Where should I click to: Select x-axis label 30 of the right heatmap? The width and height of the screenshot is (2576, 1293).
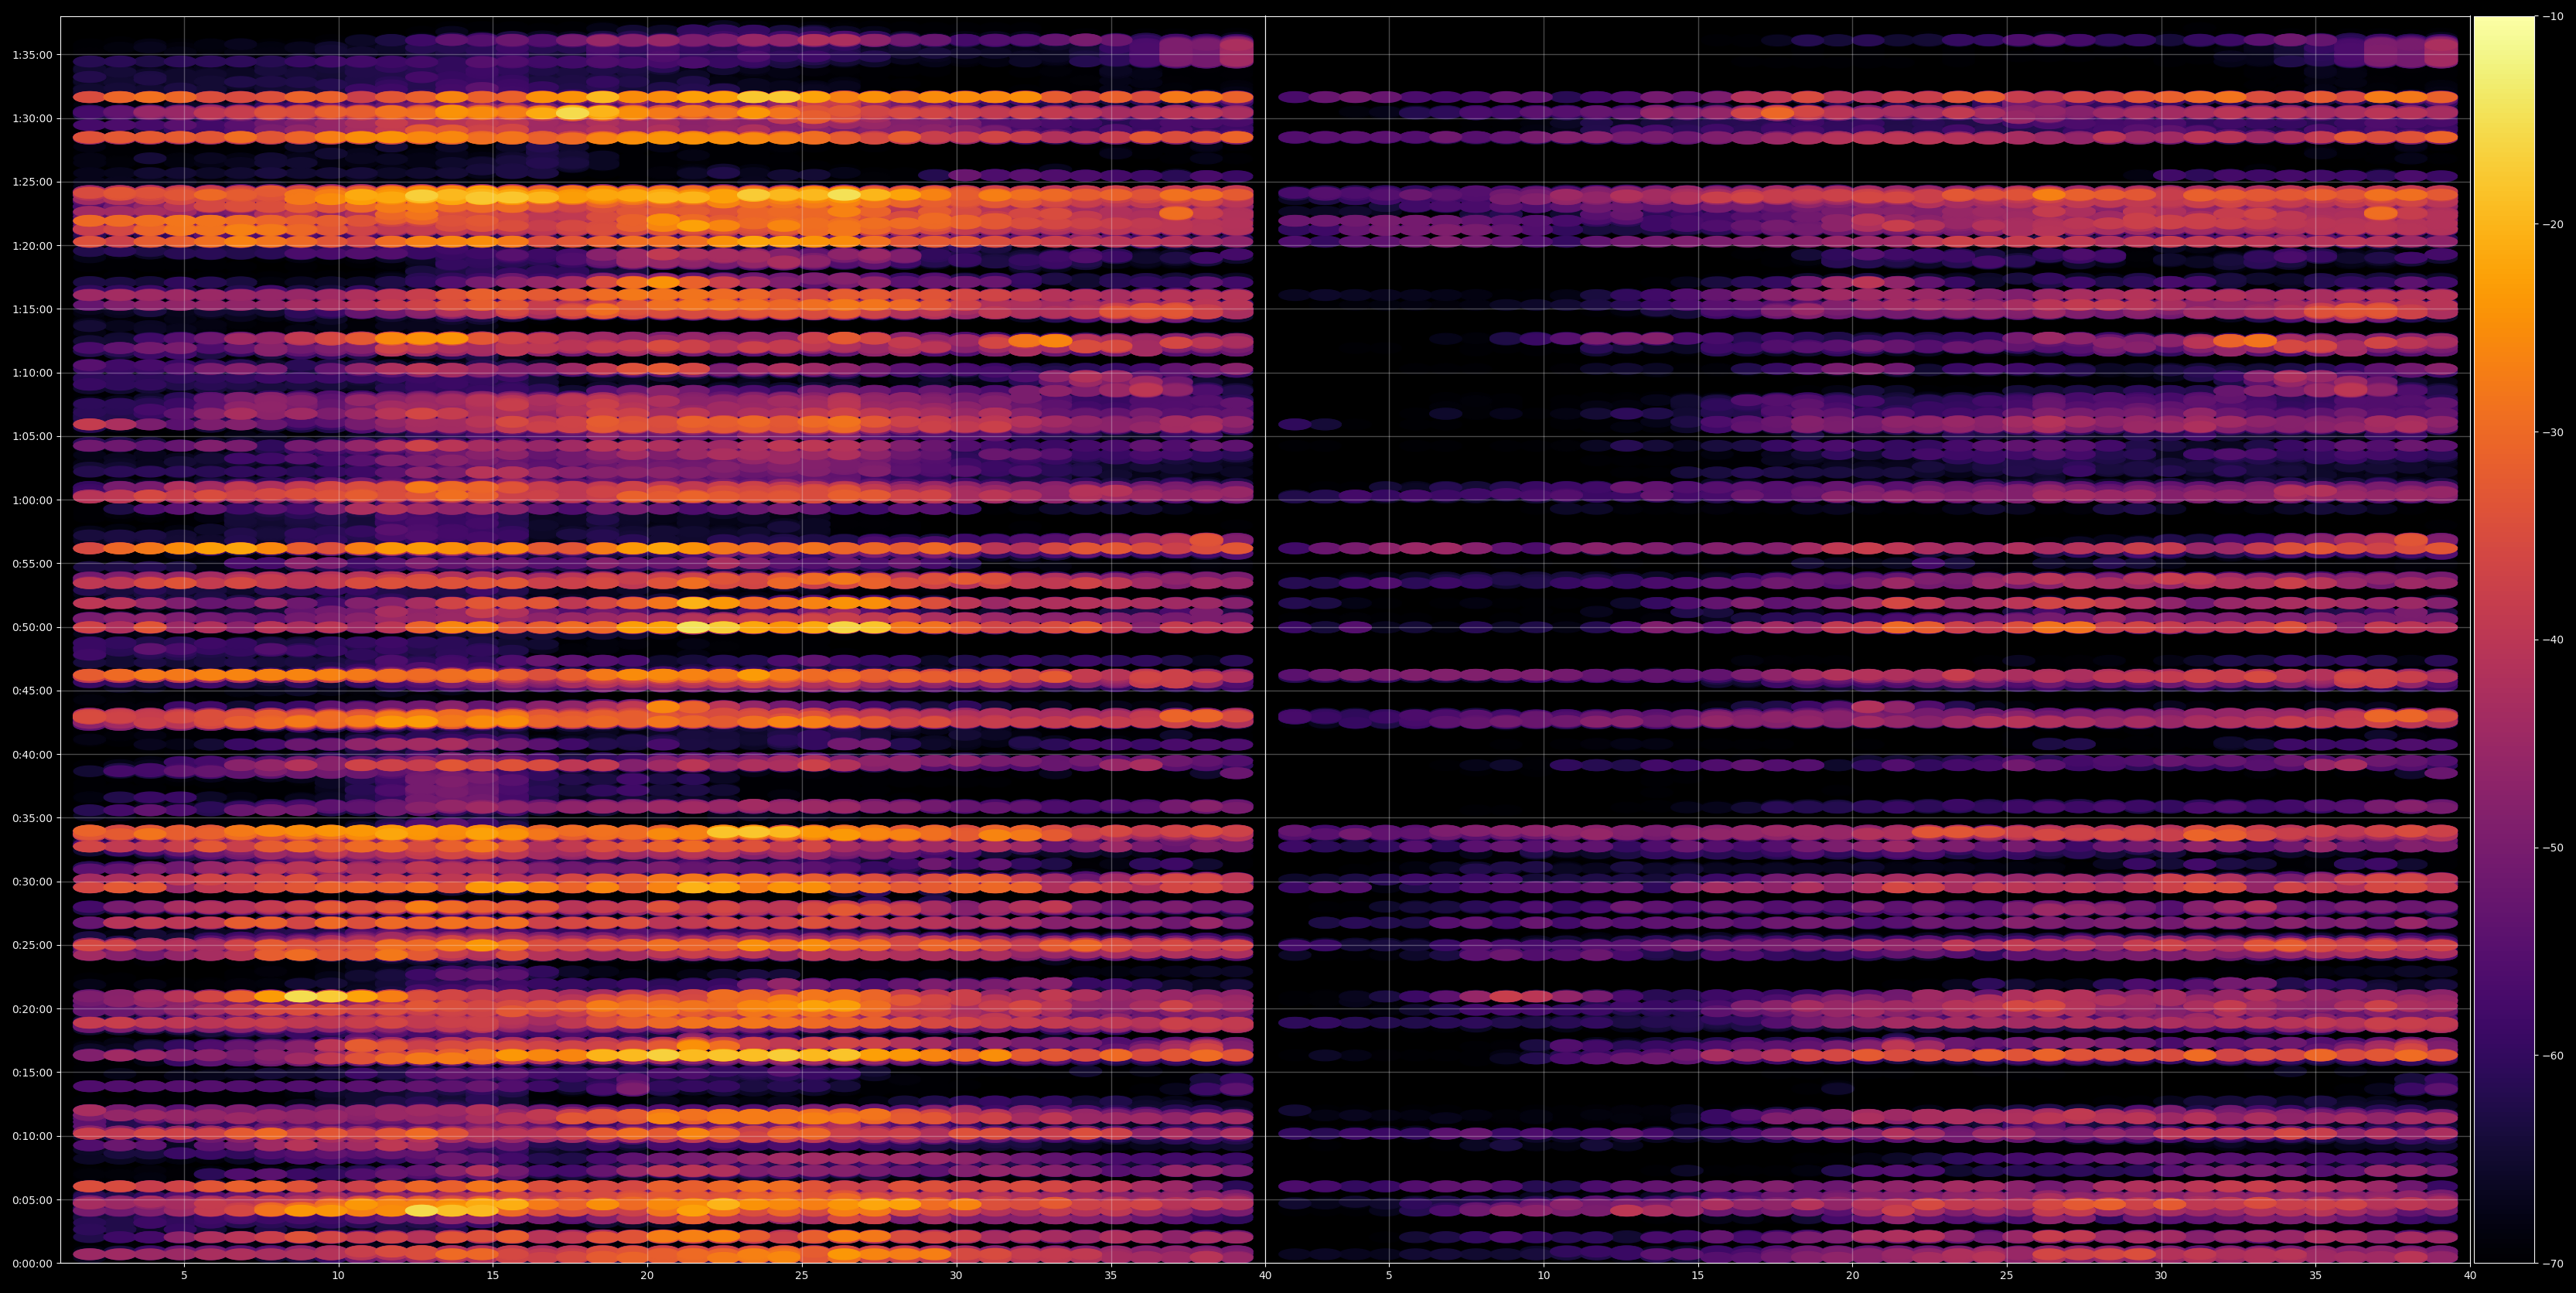pos(2161,1276)
